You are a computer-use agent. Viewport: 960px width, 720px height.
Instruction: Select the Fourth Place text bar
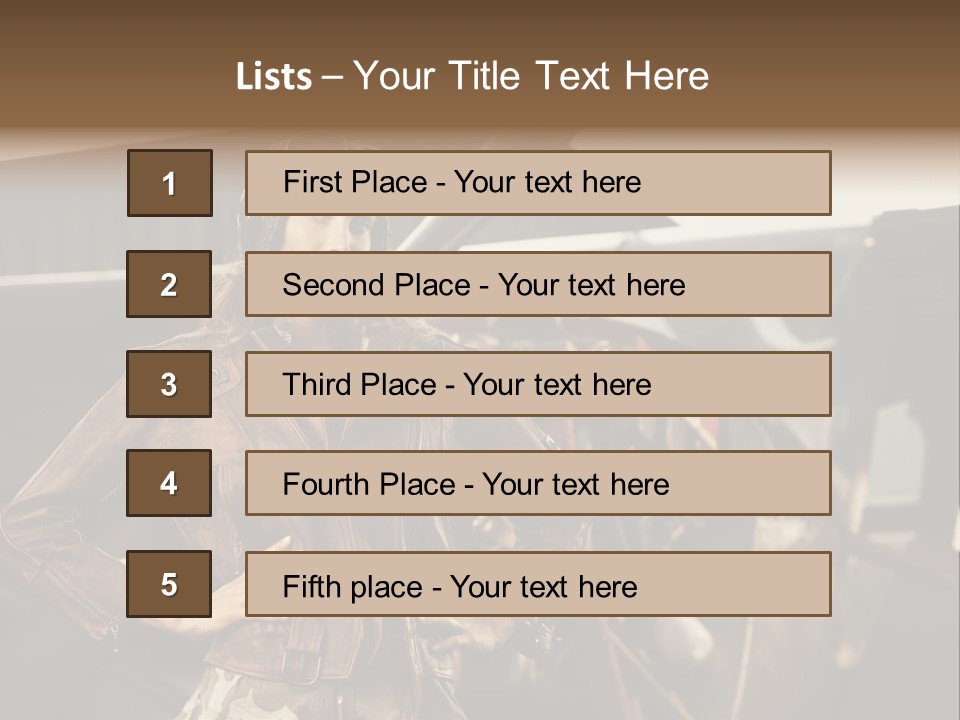538,483
